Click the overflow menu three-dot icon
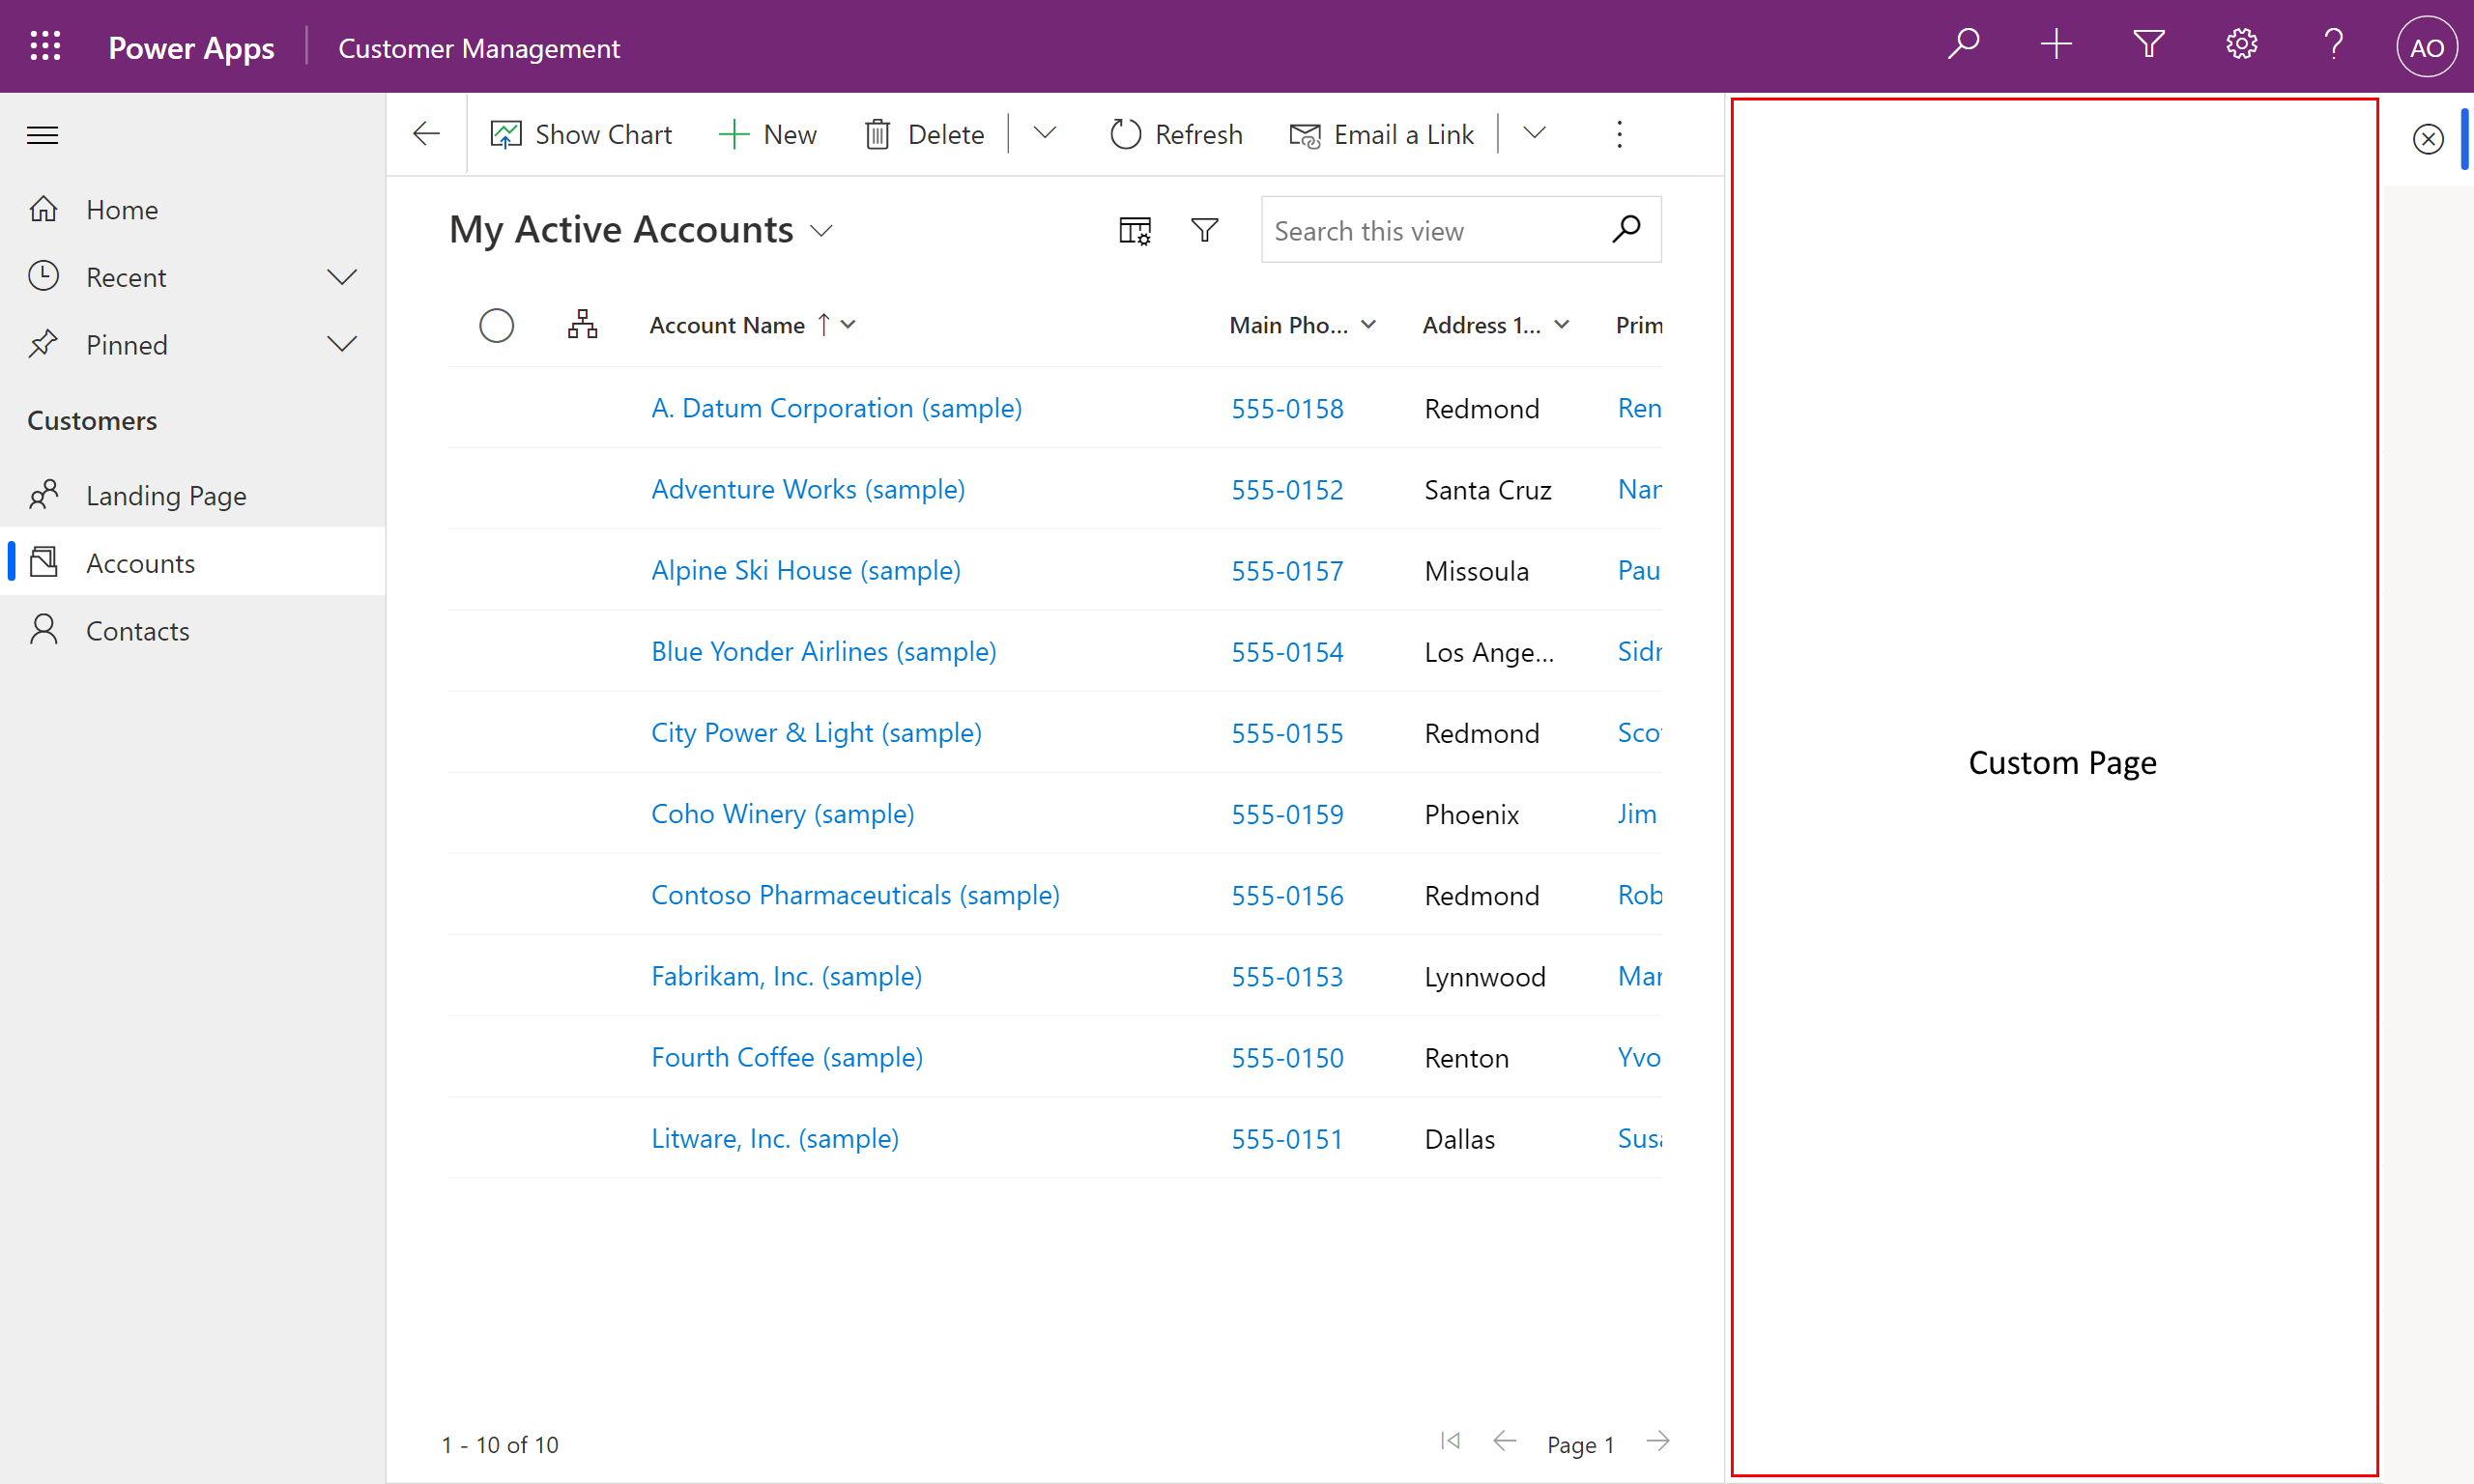Image resolution: width=2474 pixels, height=1484 pixels. click(1619, 134)
